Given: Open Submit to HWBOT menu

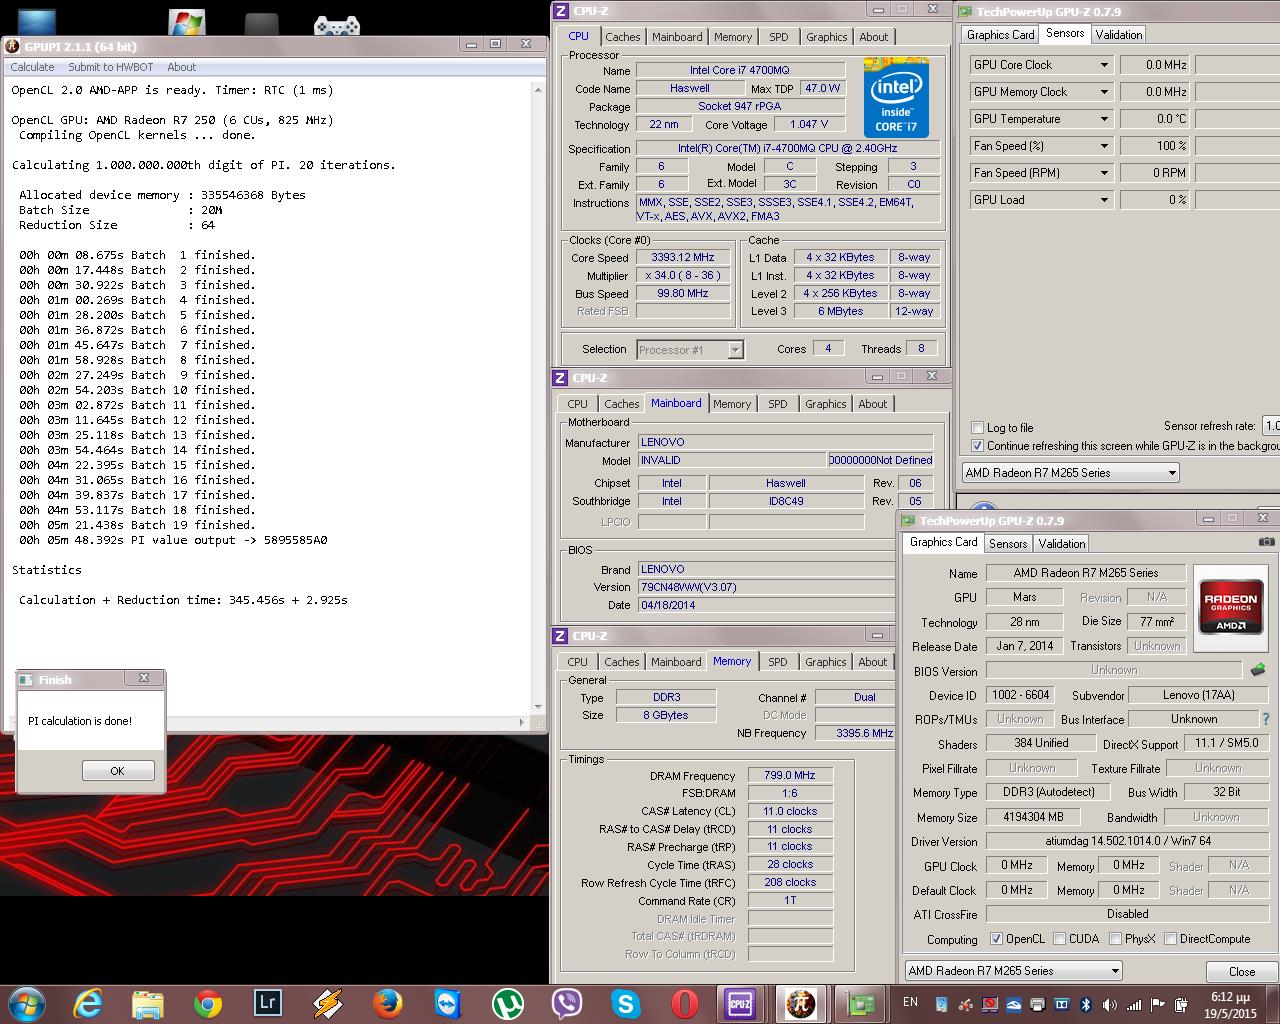Looking at the screenshot, I should click(111, 67).
